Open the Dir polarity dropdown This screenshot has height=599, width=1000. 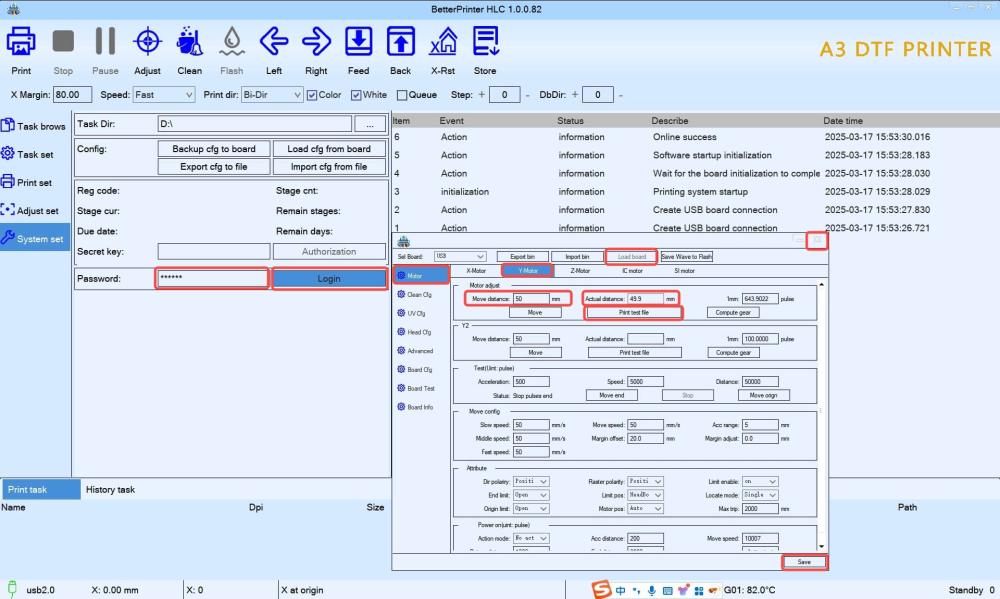531,482
